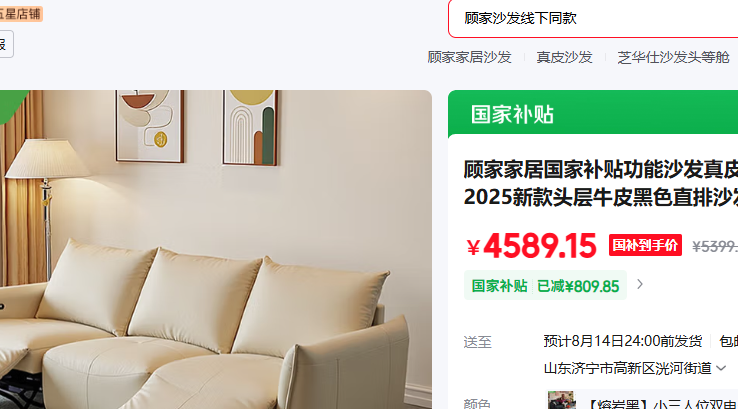This screenshot has width=738, height=409.
Task: Choose the 【熔岩黑】小三人位 color option text
Action: point(661,404)
